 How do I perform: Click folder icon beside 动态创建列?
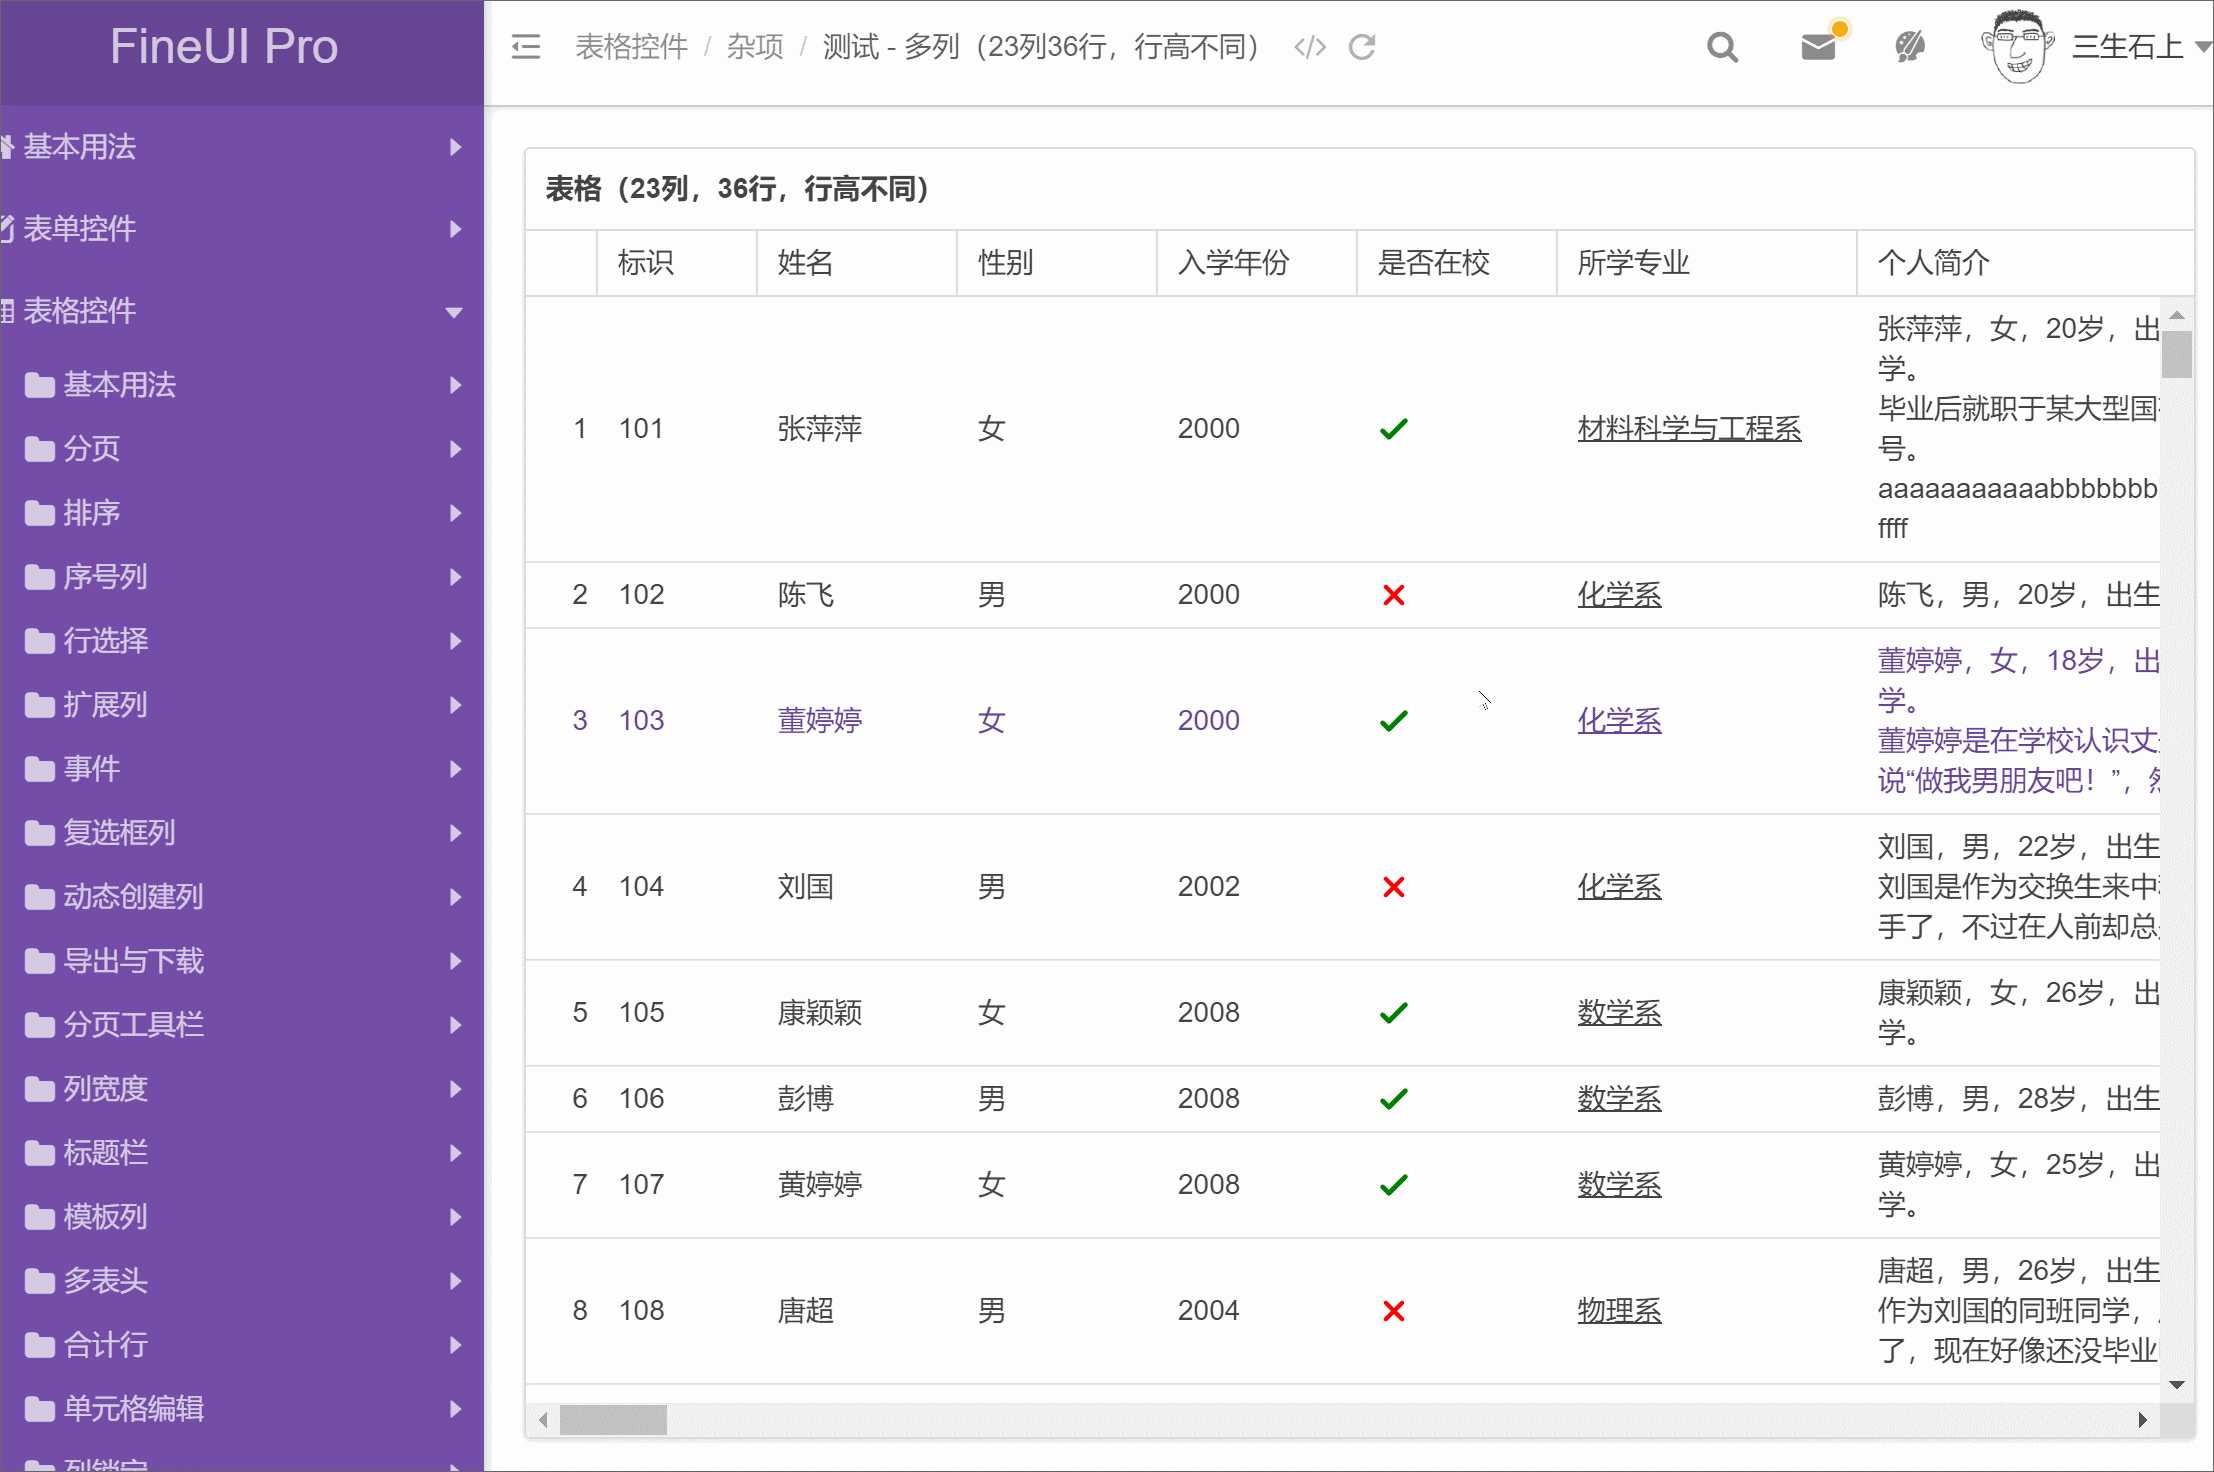pyautogui.click(x=40, y=897)
